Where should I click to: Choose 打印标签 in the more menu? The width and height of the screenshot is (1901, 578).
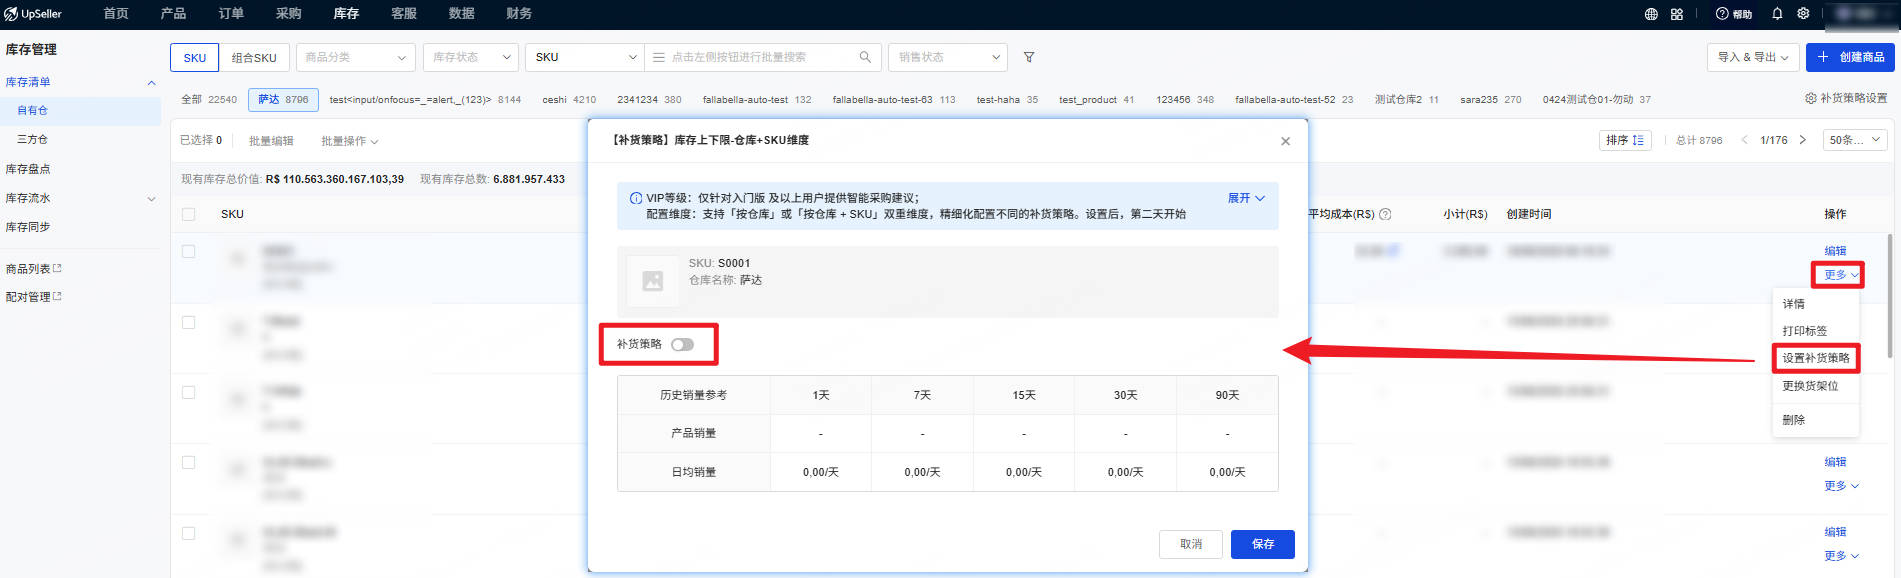click(x=1804, y=331)
